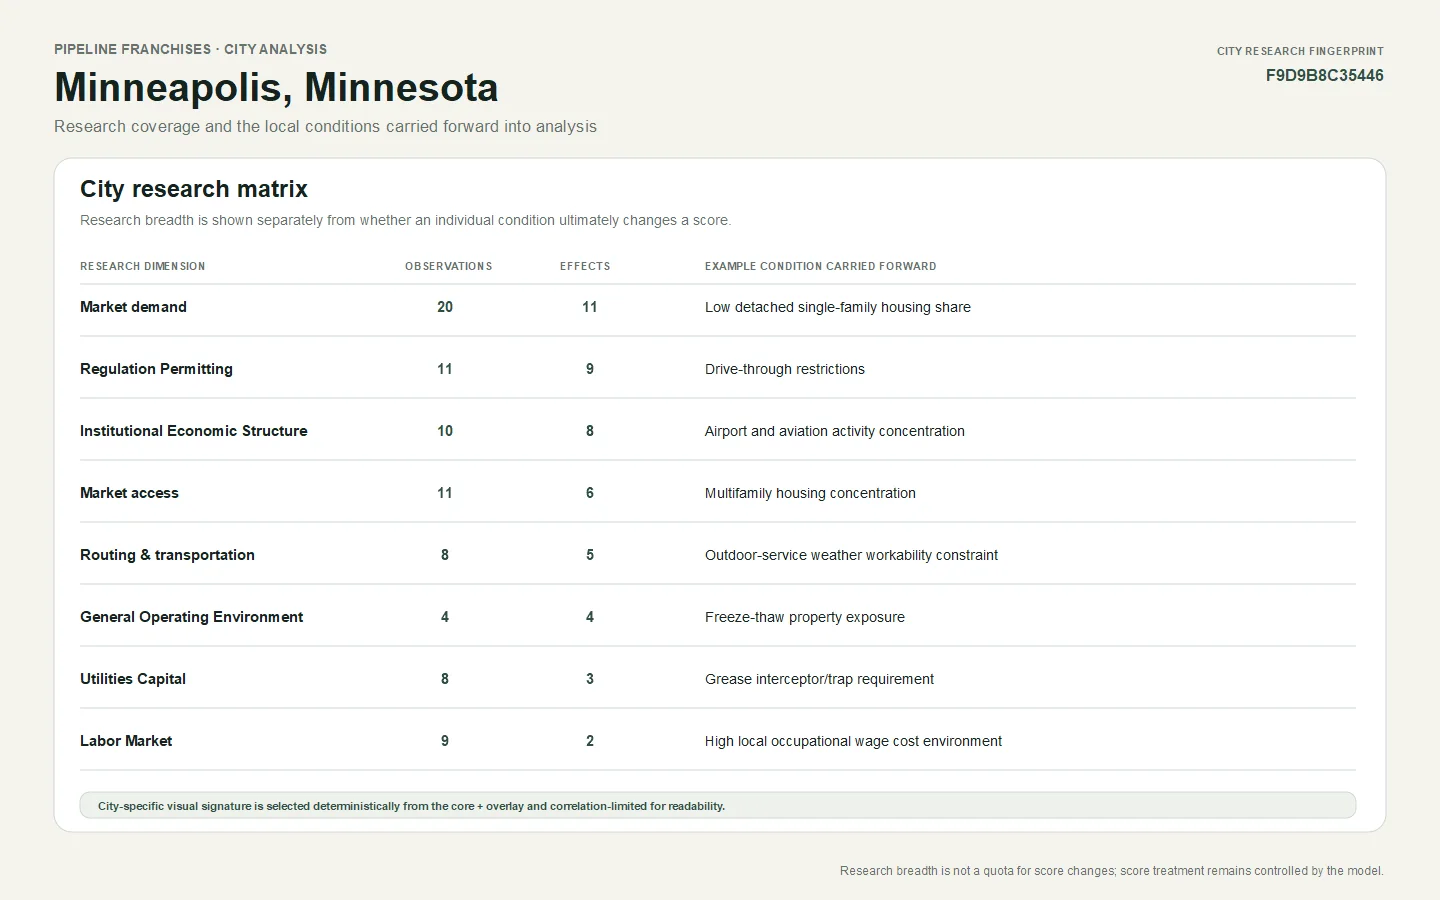Screen dimensions: 1440x900
Task: Click the Example Condition Carried Forward header
Action: point(820,267)
